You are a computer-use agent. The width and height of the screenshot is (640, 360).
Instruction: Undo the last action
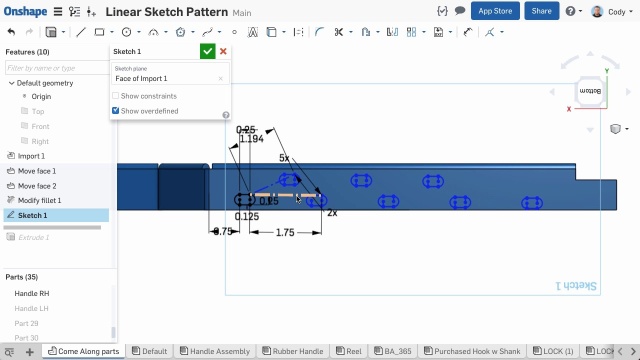pos(11,32)
